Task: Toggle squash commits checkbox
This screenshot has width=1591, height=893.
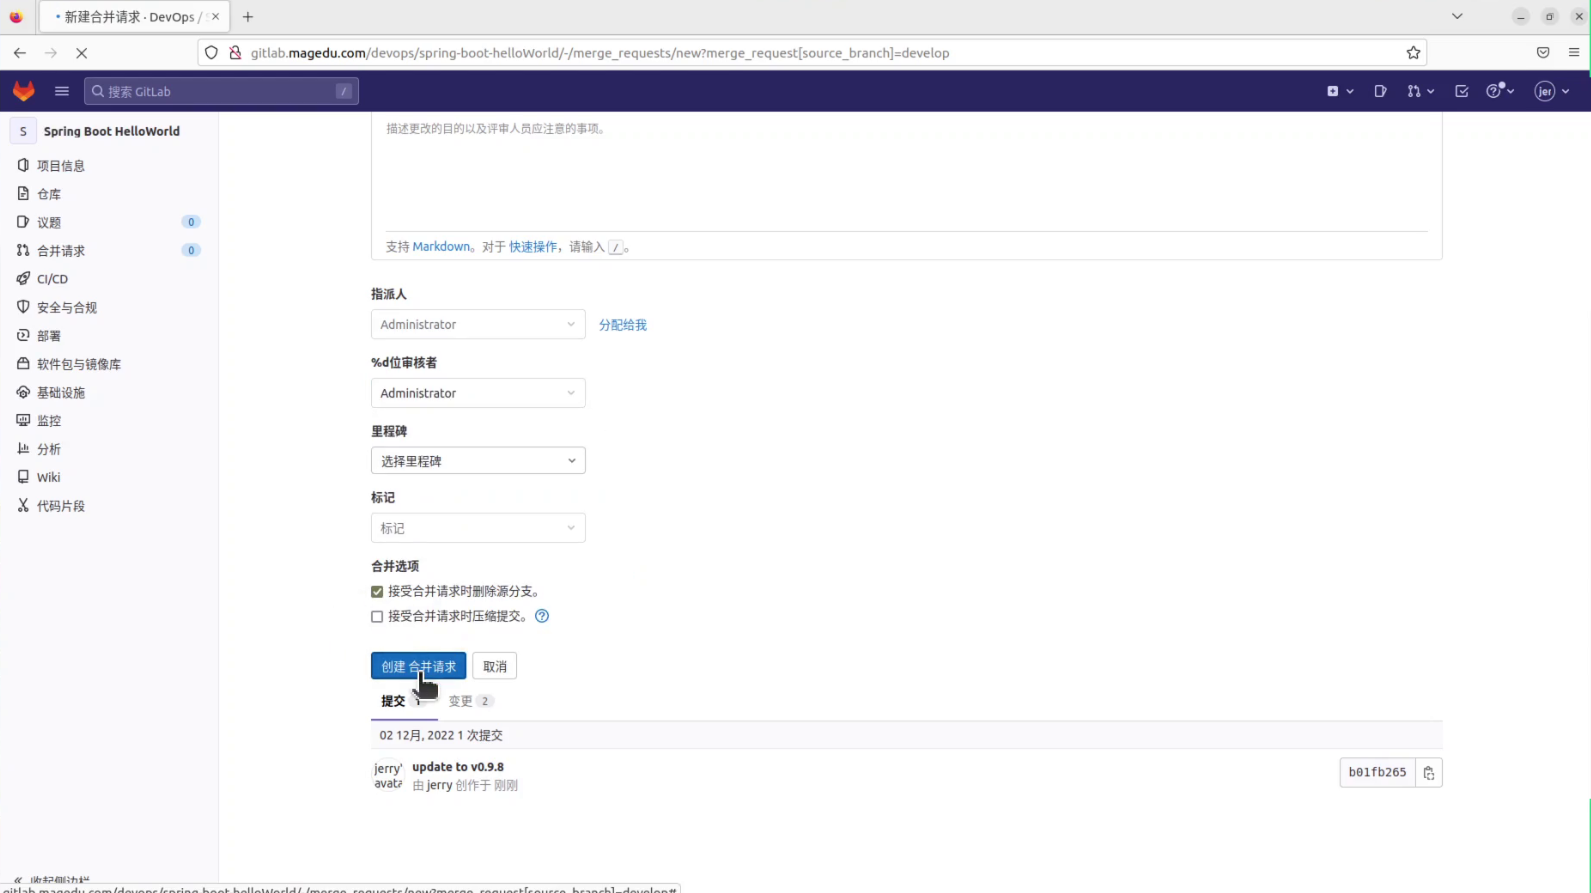Action: pyautogui.click(x=377, y=617)
